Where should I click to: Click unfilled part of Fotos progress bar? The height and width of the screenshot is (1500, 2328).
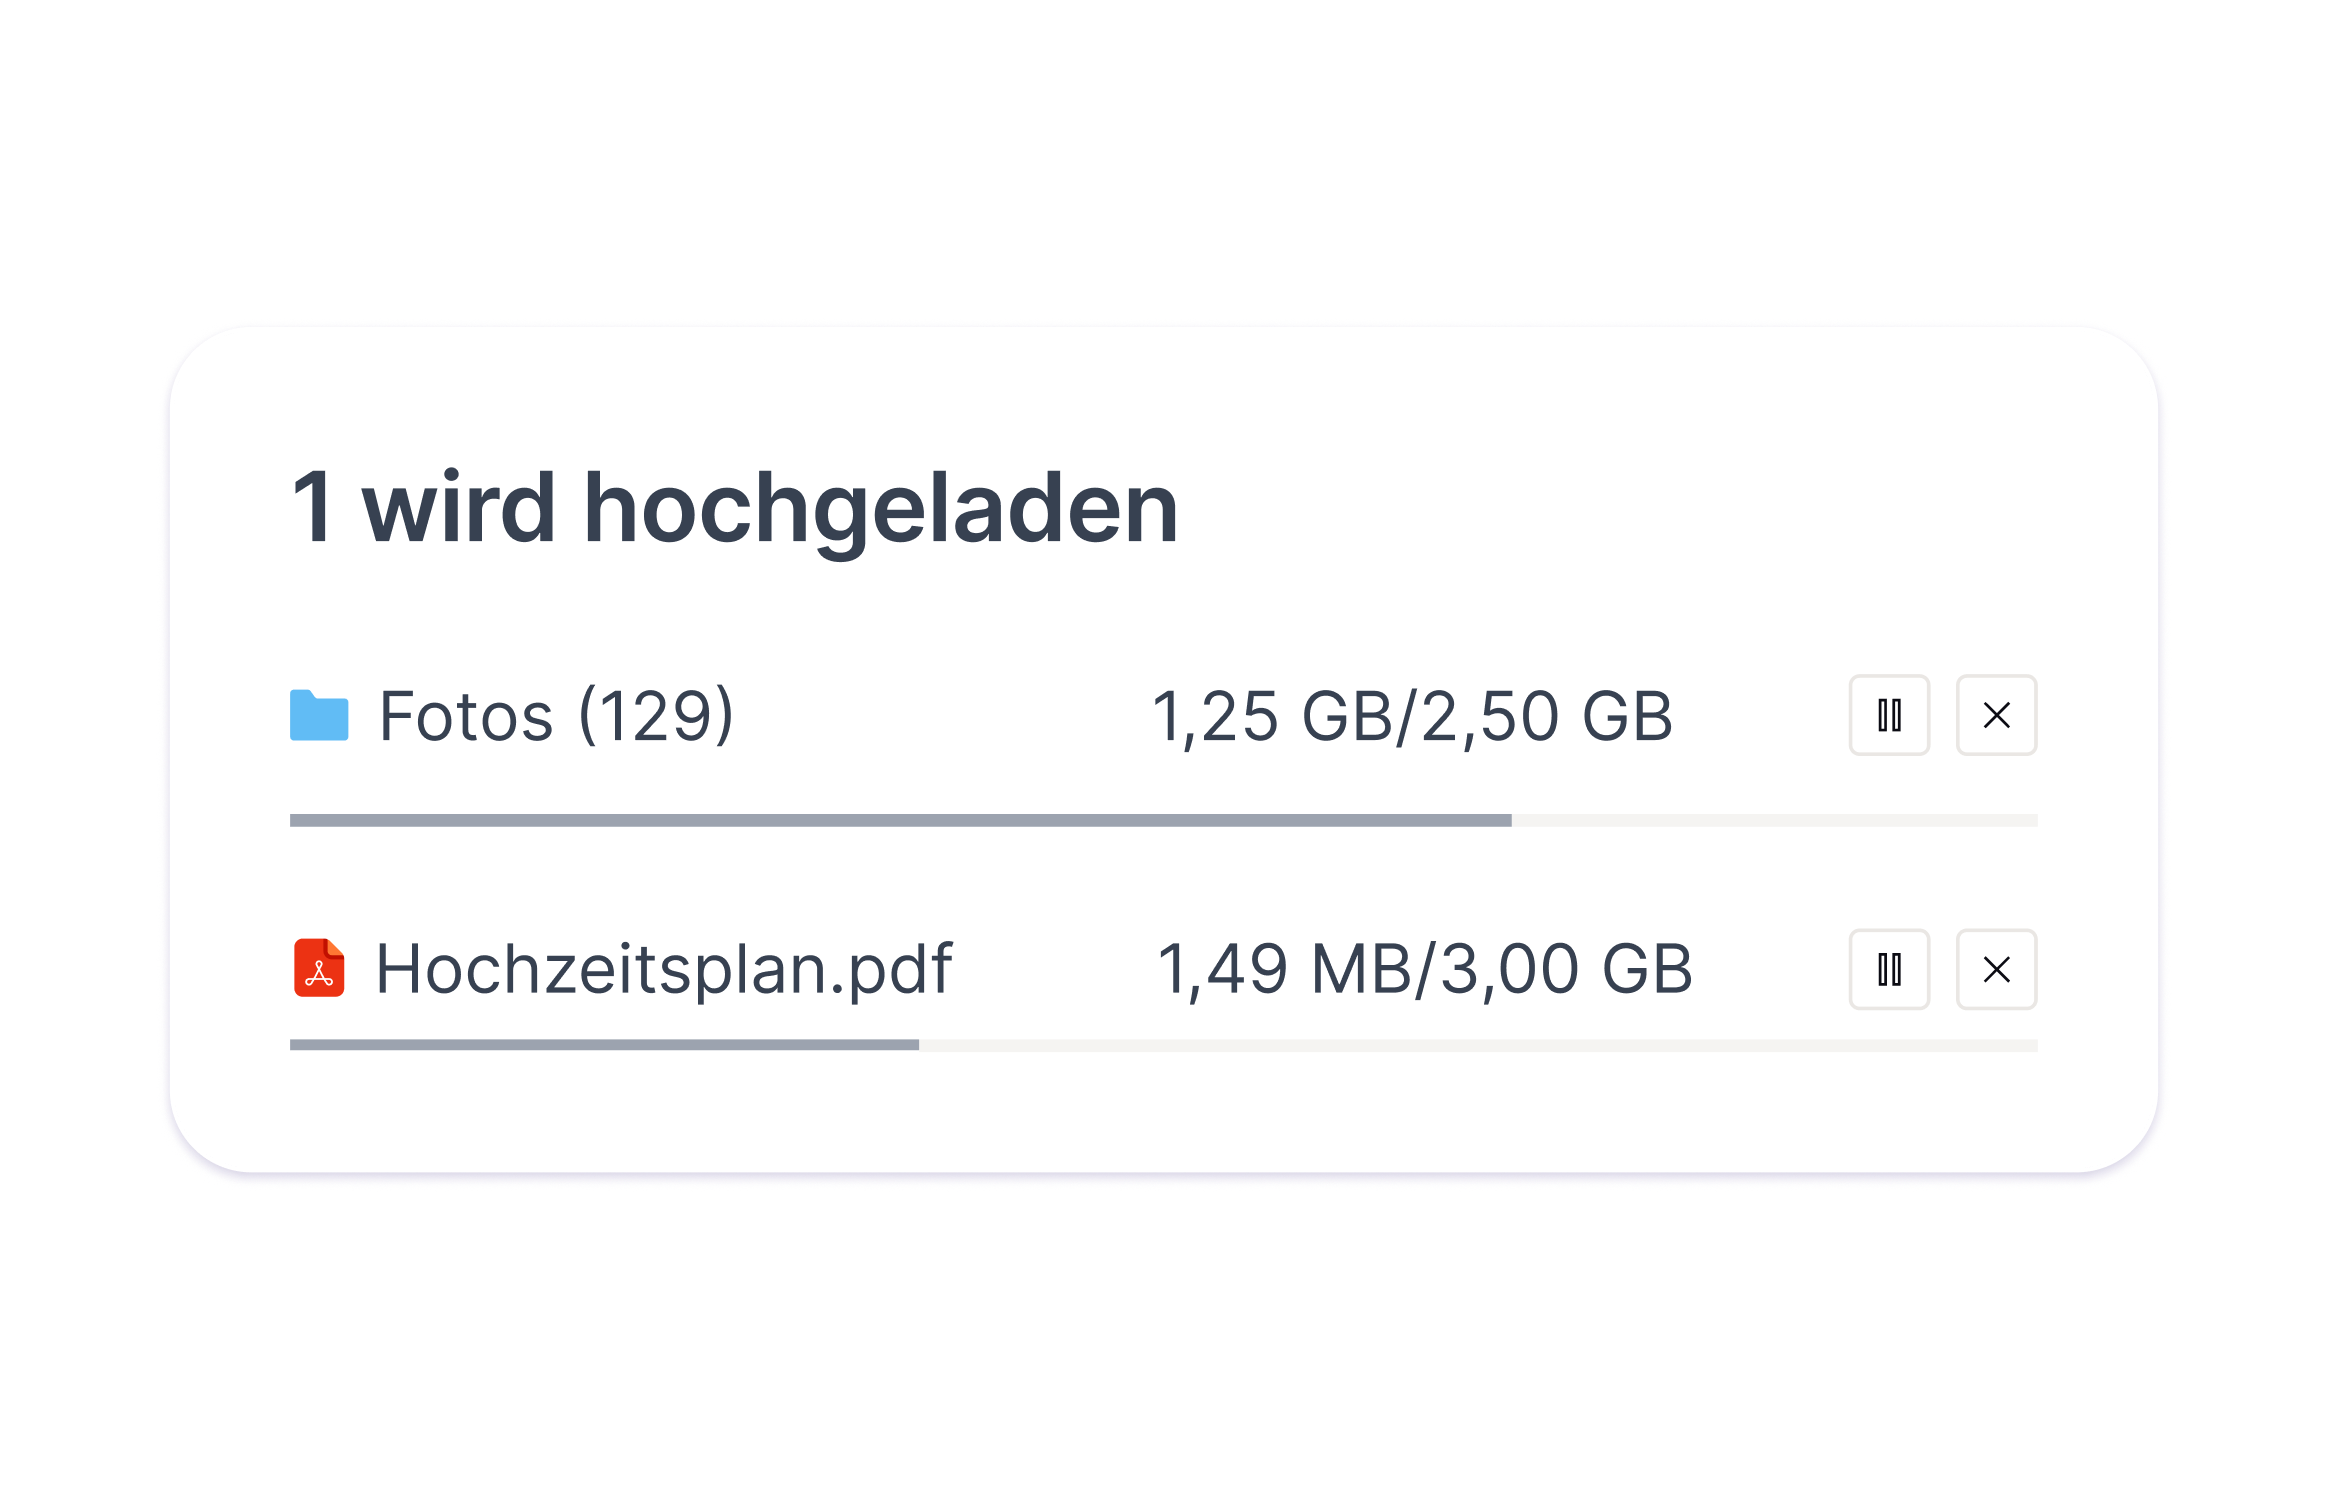(1775, 820)
